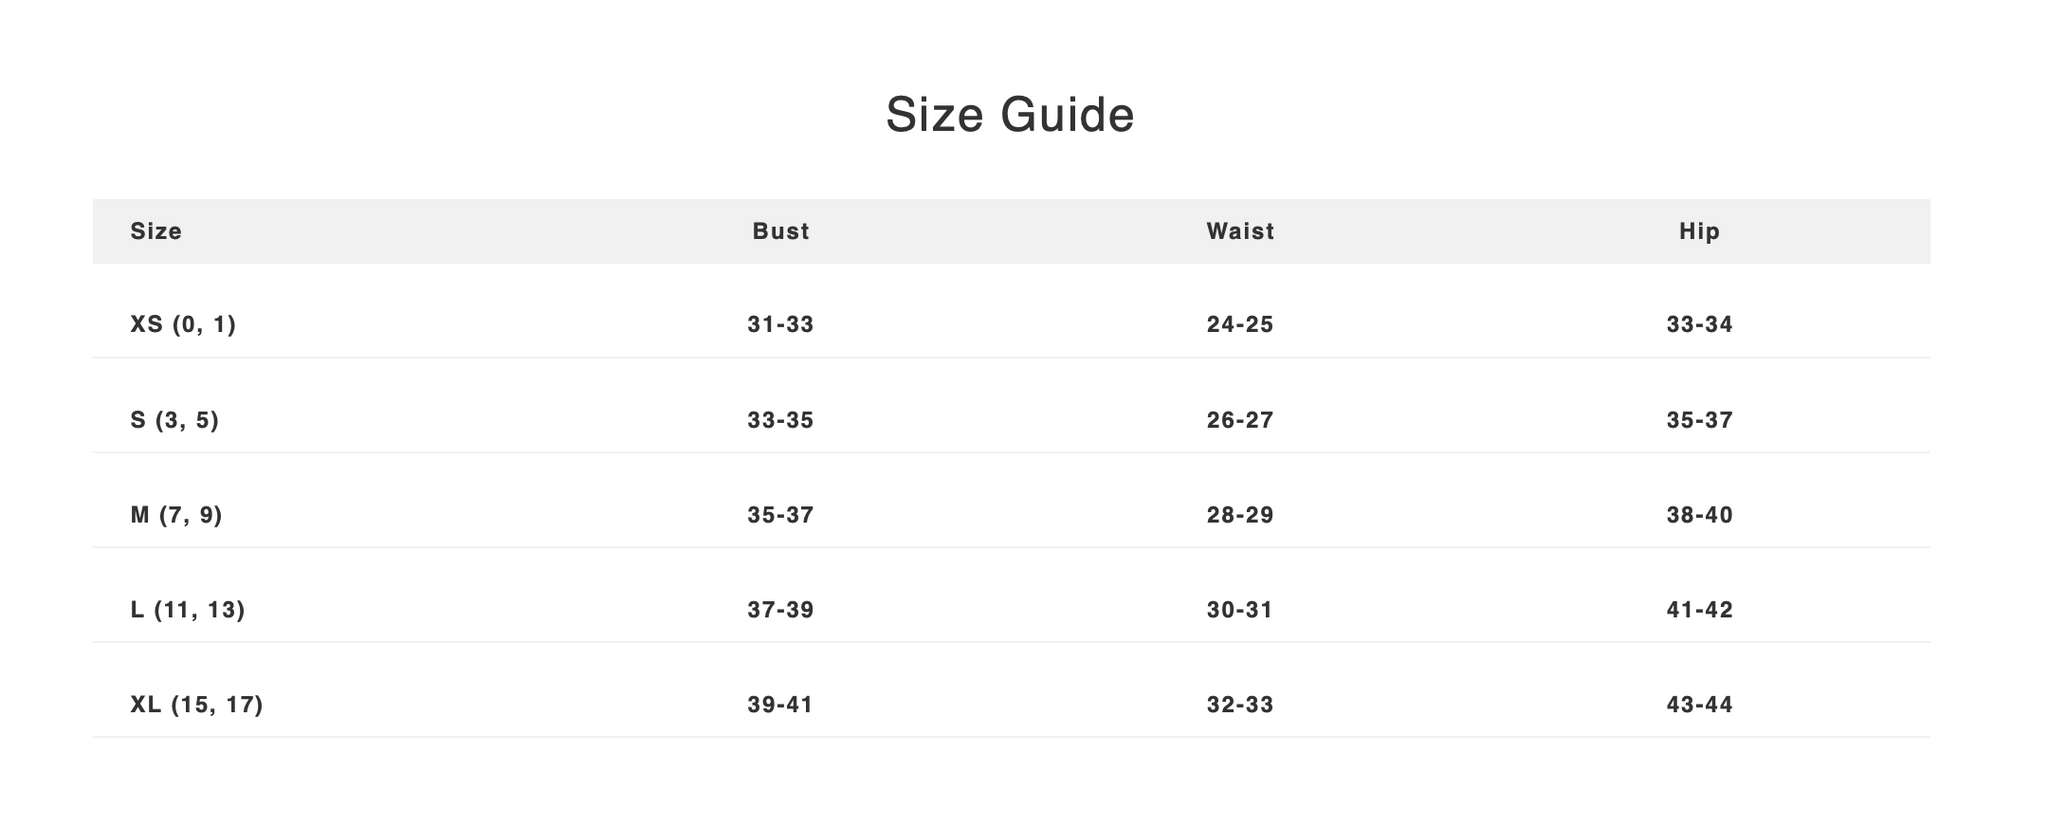
Task: Click the S bust value 33-35
Action: point(781,420)
